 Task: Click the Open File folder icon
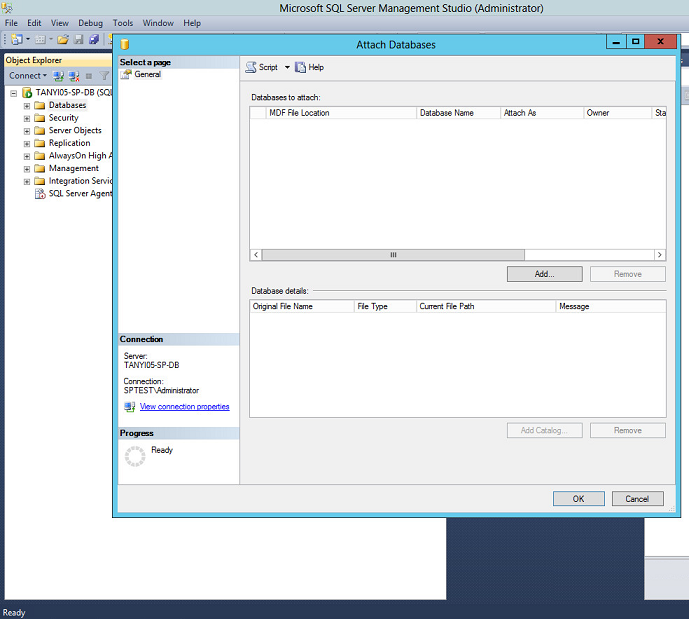[x=63, y=40]
